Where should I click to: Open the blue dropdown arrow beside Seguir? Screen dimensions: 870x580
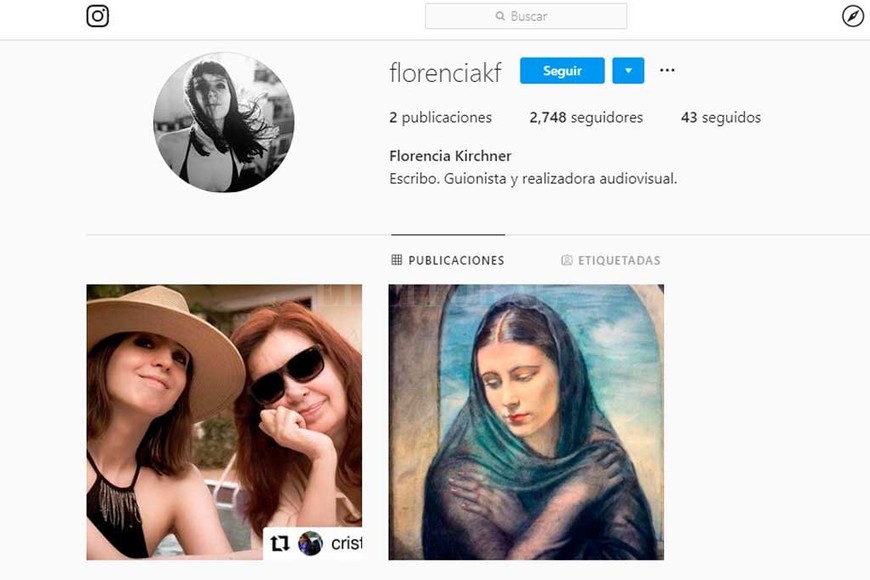point(628,70)
